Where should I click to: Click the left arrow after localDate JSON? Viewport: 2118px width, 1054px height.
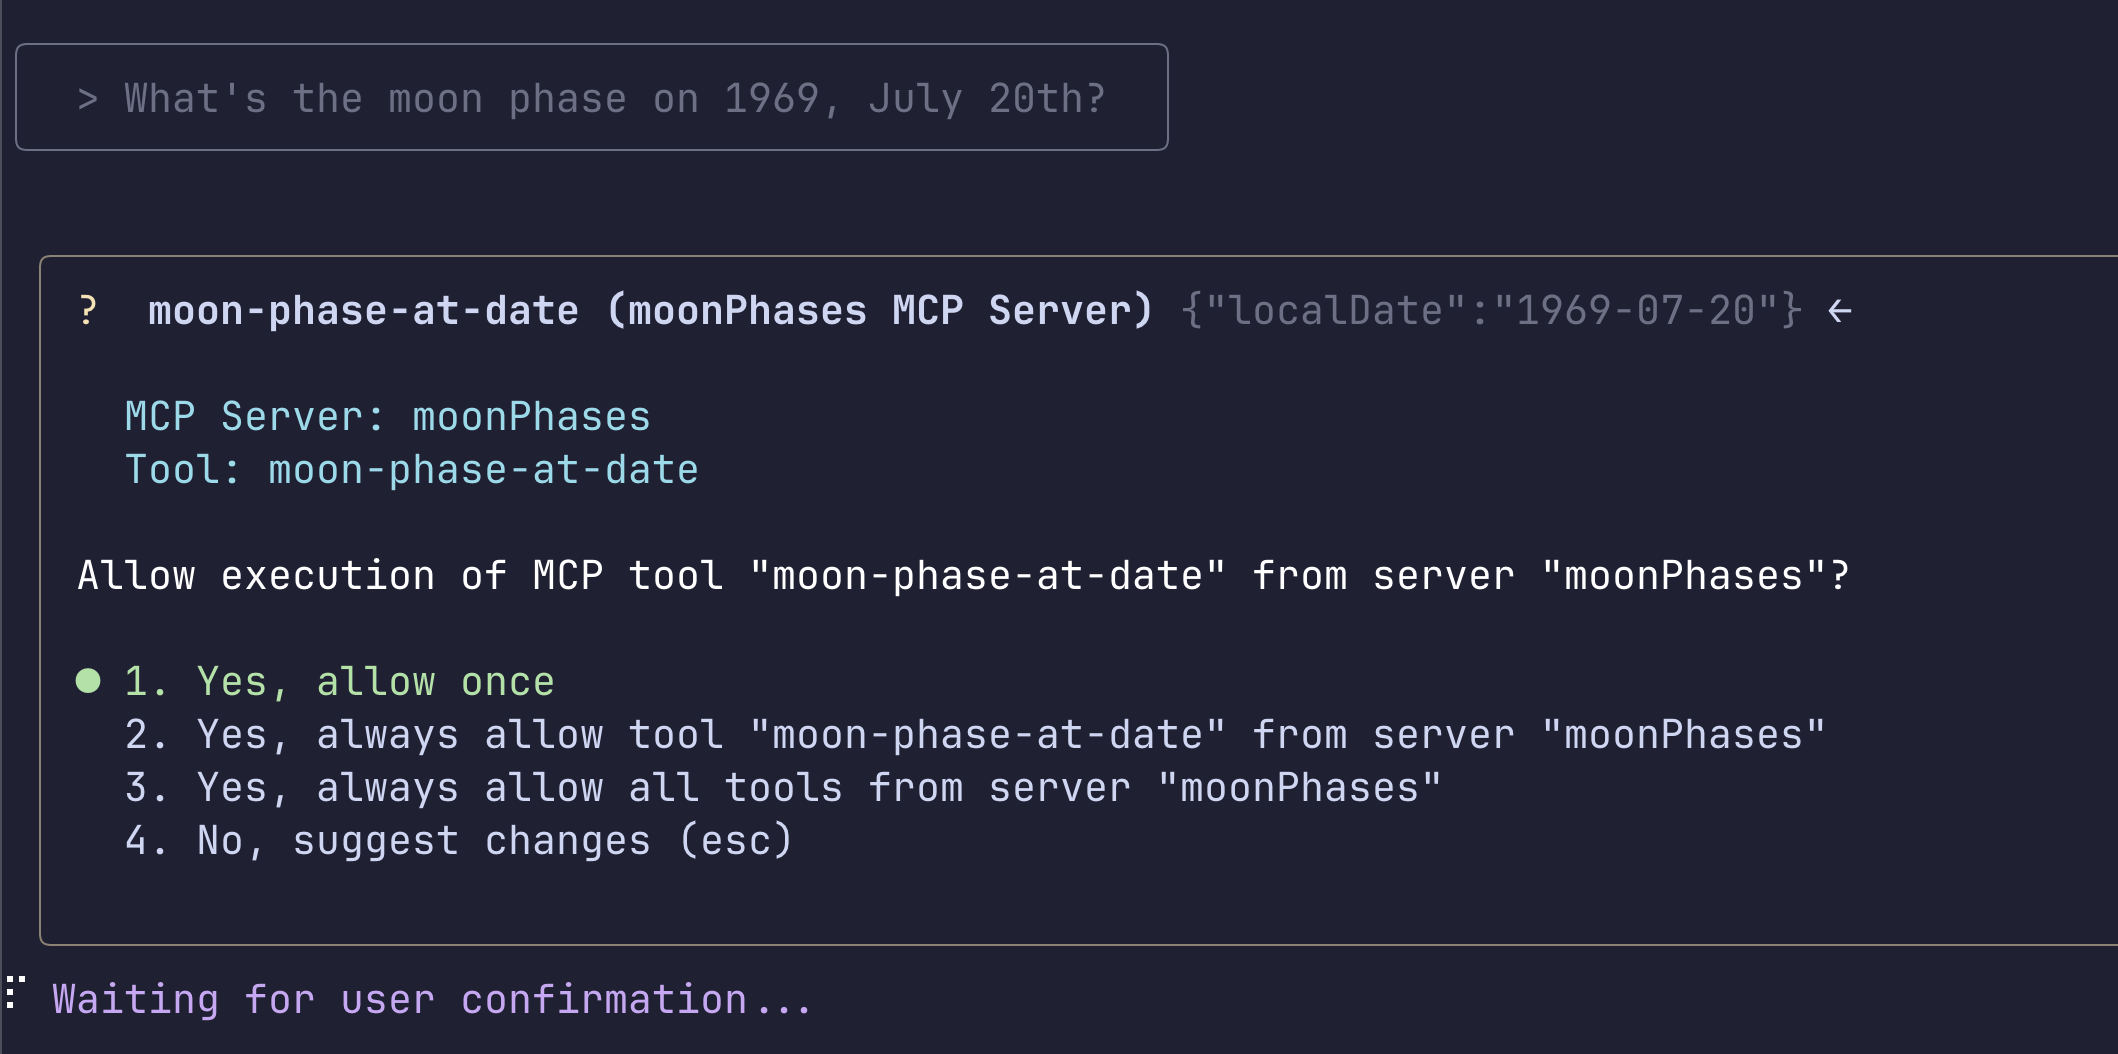coord(1839,311)
